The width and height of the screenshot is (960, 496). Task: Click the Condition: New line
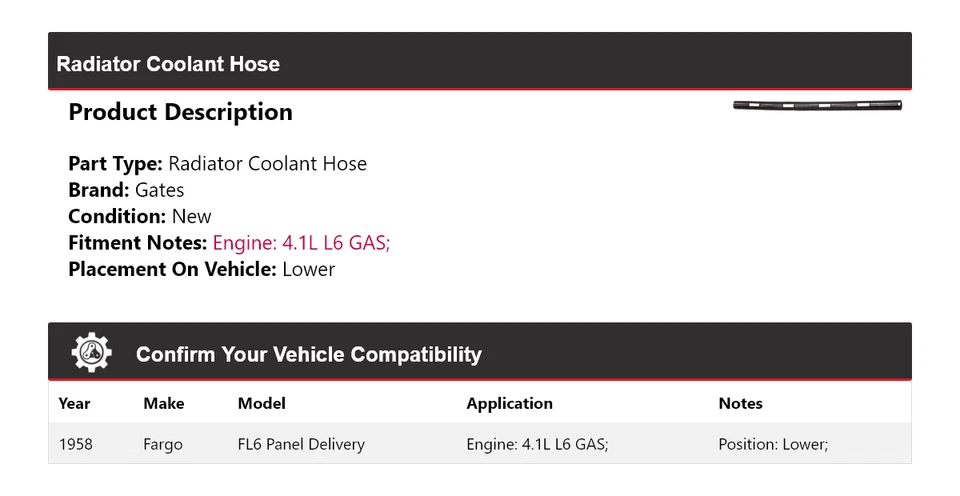pos(140,216)
